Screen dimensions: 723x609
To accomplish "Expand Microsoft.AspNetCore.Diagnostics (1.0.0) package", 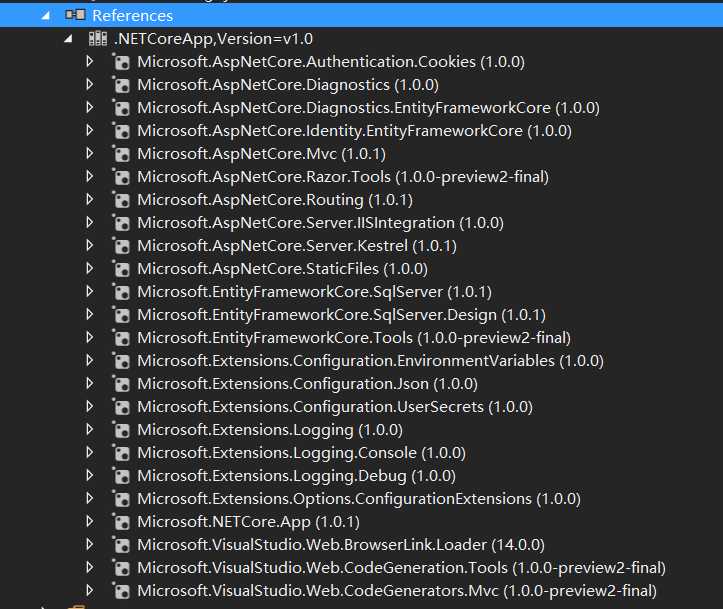I will 90,84.
